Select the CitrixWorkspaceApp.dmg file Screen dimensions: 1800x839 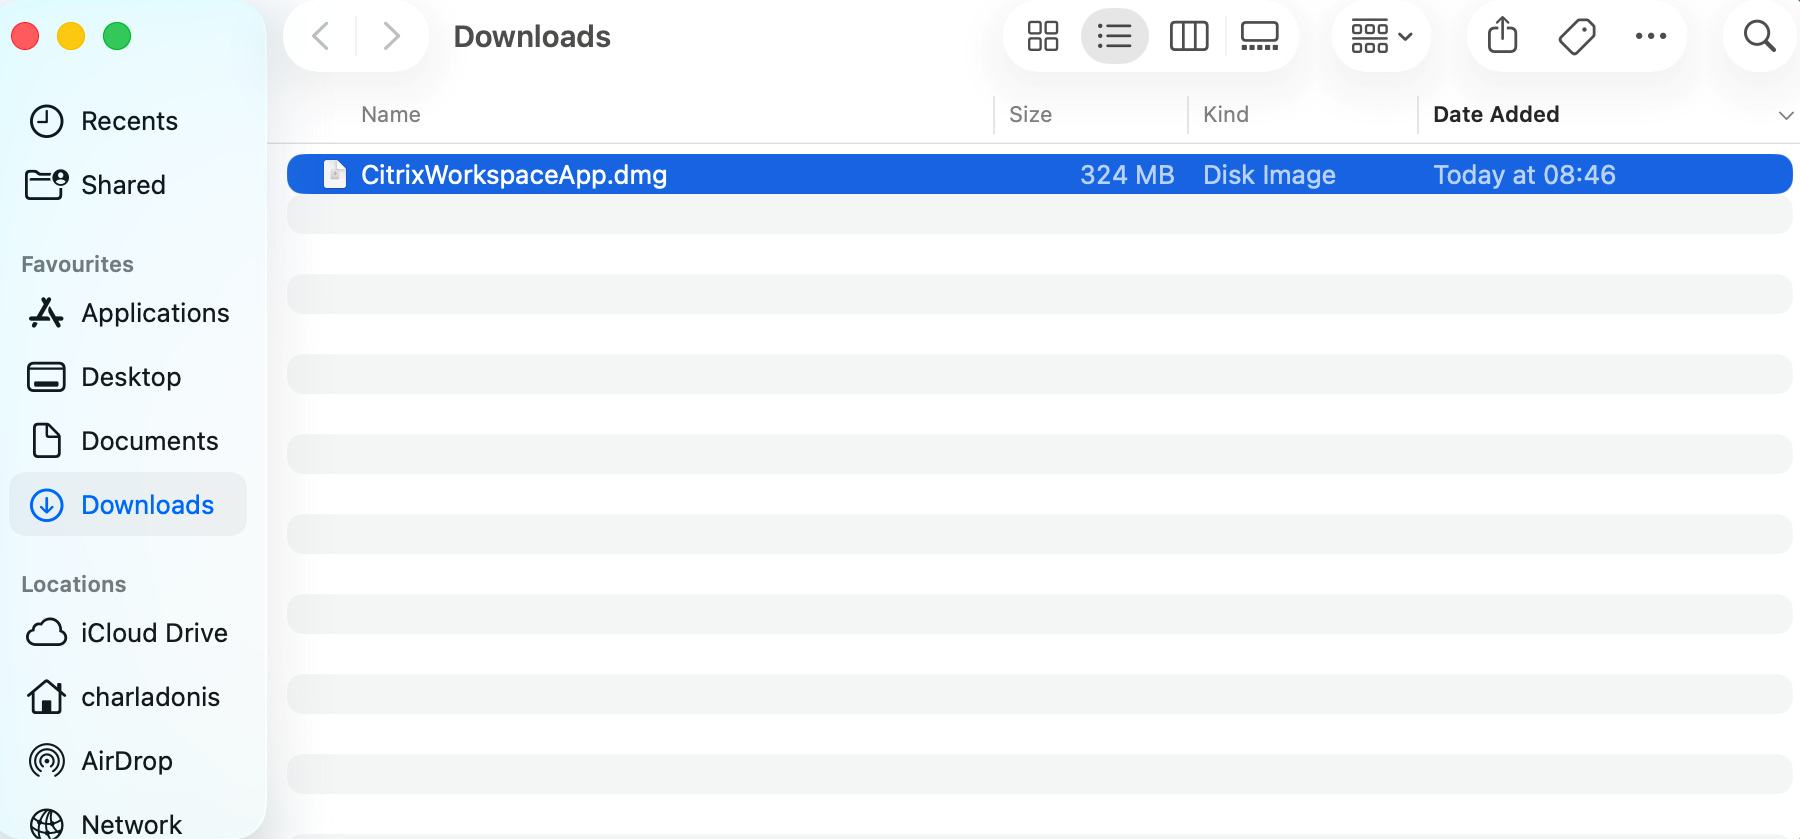pyautogui.click(x=514, y=175)
